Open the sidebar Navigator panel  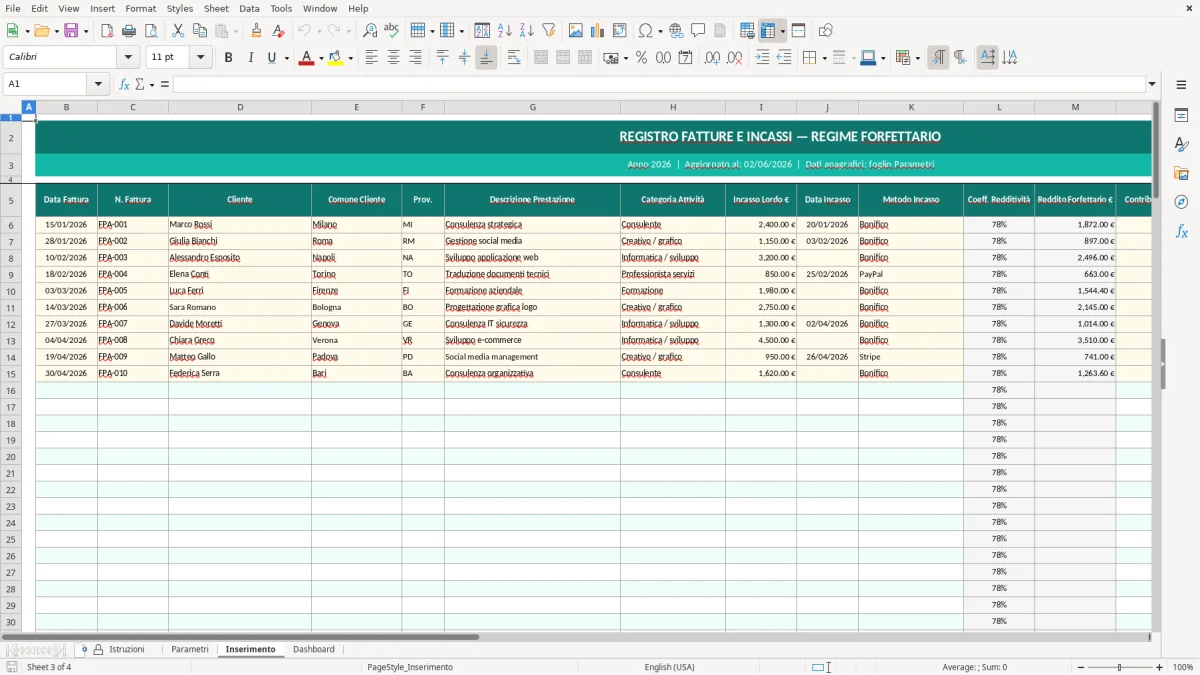click(1181, 202)
